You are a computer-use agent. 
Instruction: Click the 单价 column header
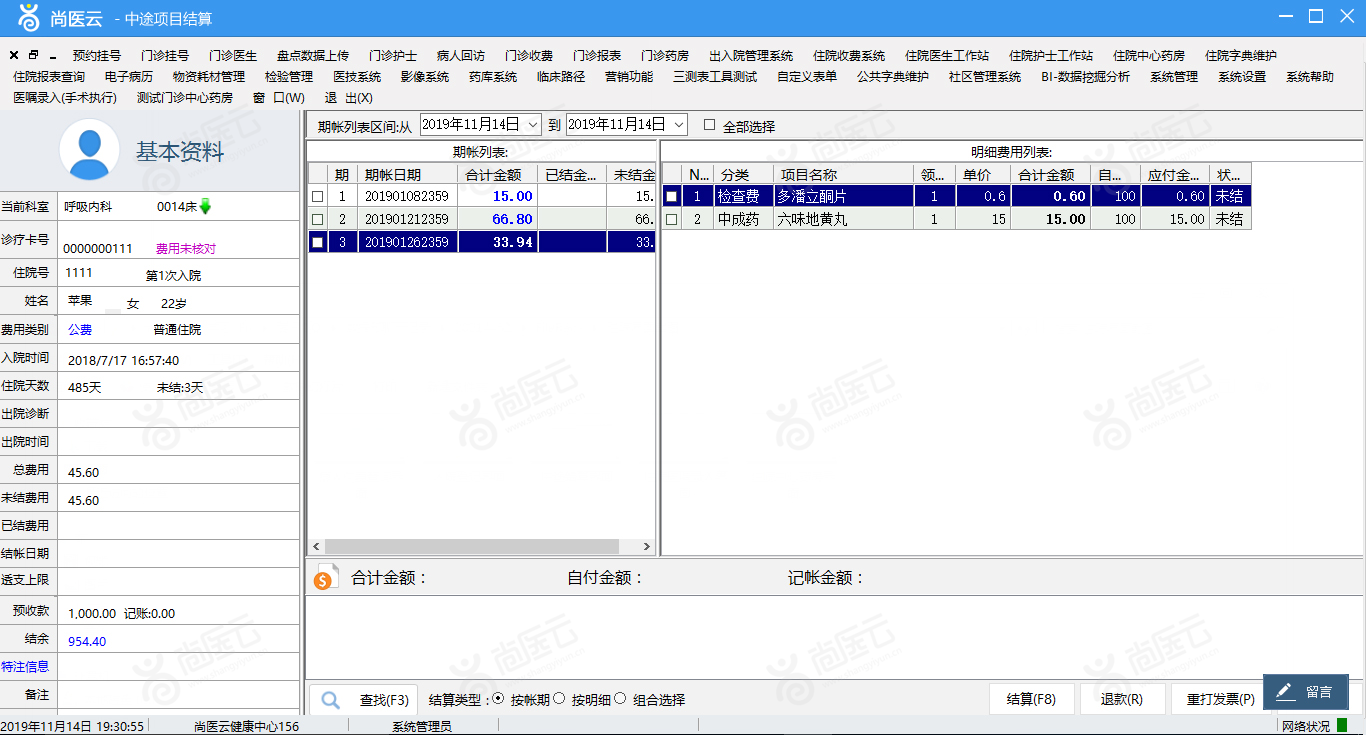(x=983, y=175)
